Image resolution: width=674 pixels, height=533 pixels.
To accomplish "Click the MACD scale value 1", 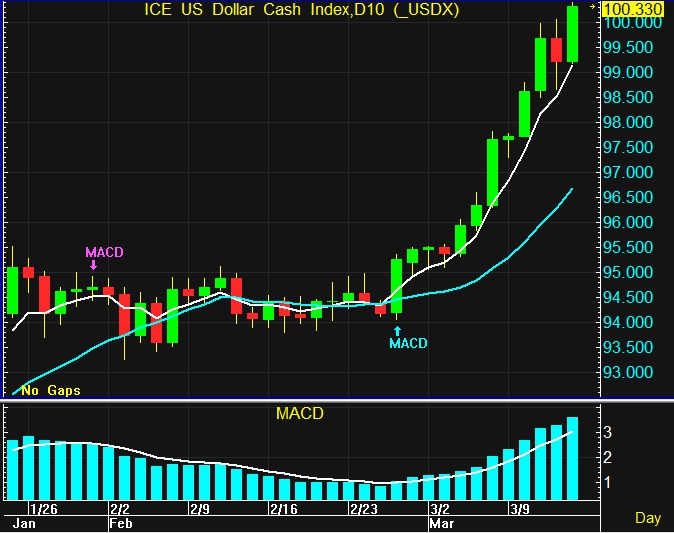I will point(607,483).
